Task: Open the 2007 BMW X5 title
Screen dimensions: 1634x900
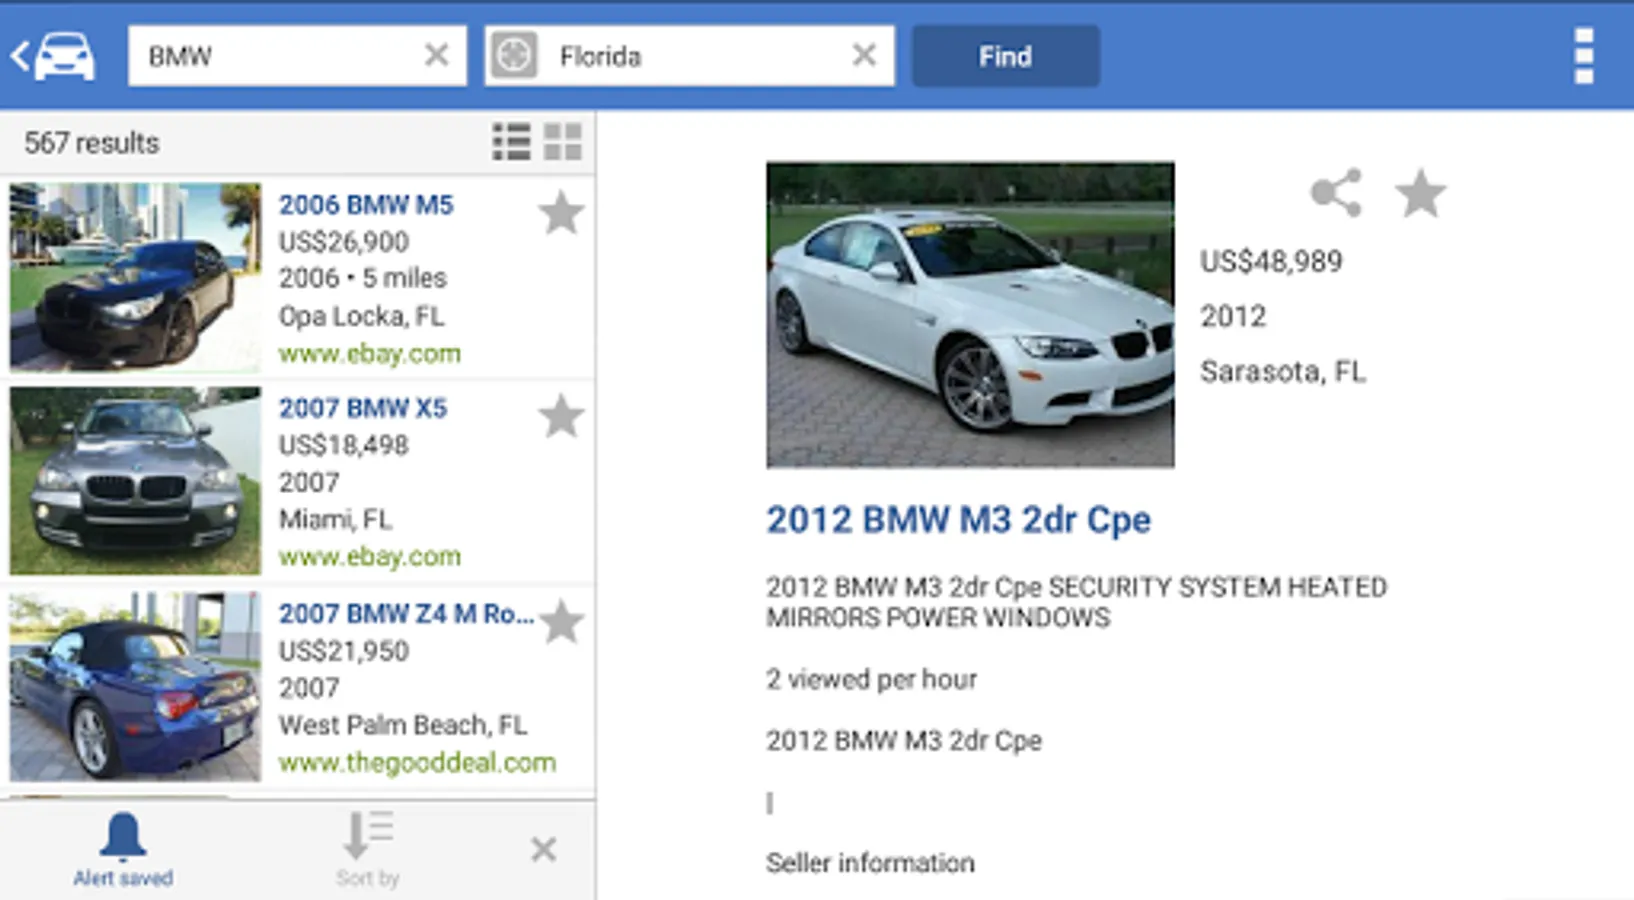Action: coord(363,408)
